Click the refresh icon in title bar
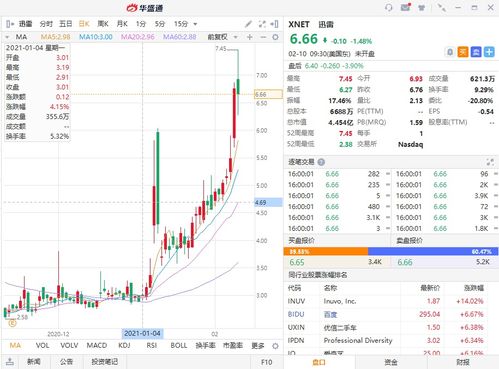The image size is (499, 369). click(x=389, y=7)
